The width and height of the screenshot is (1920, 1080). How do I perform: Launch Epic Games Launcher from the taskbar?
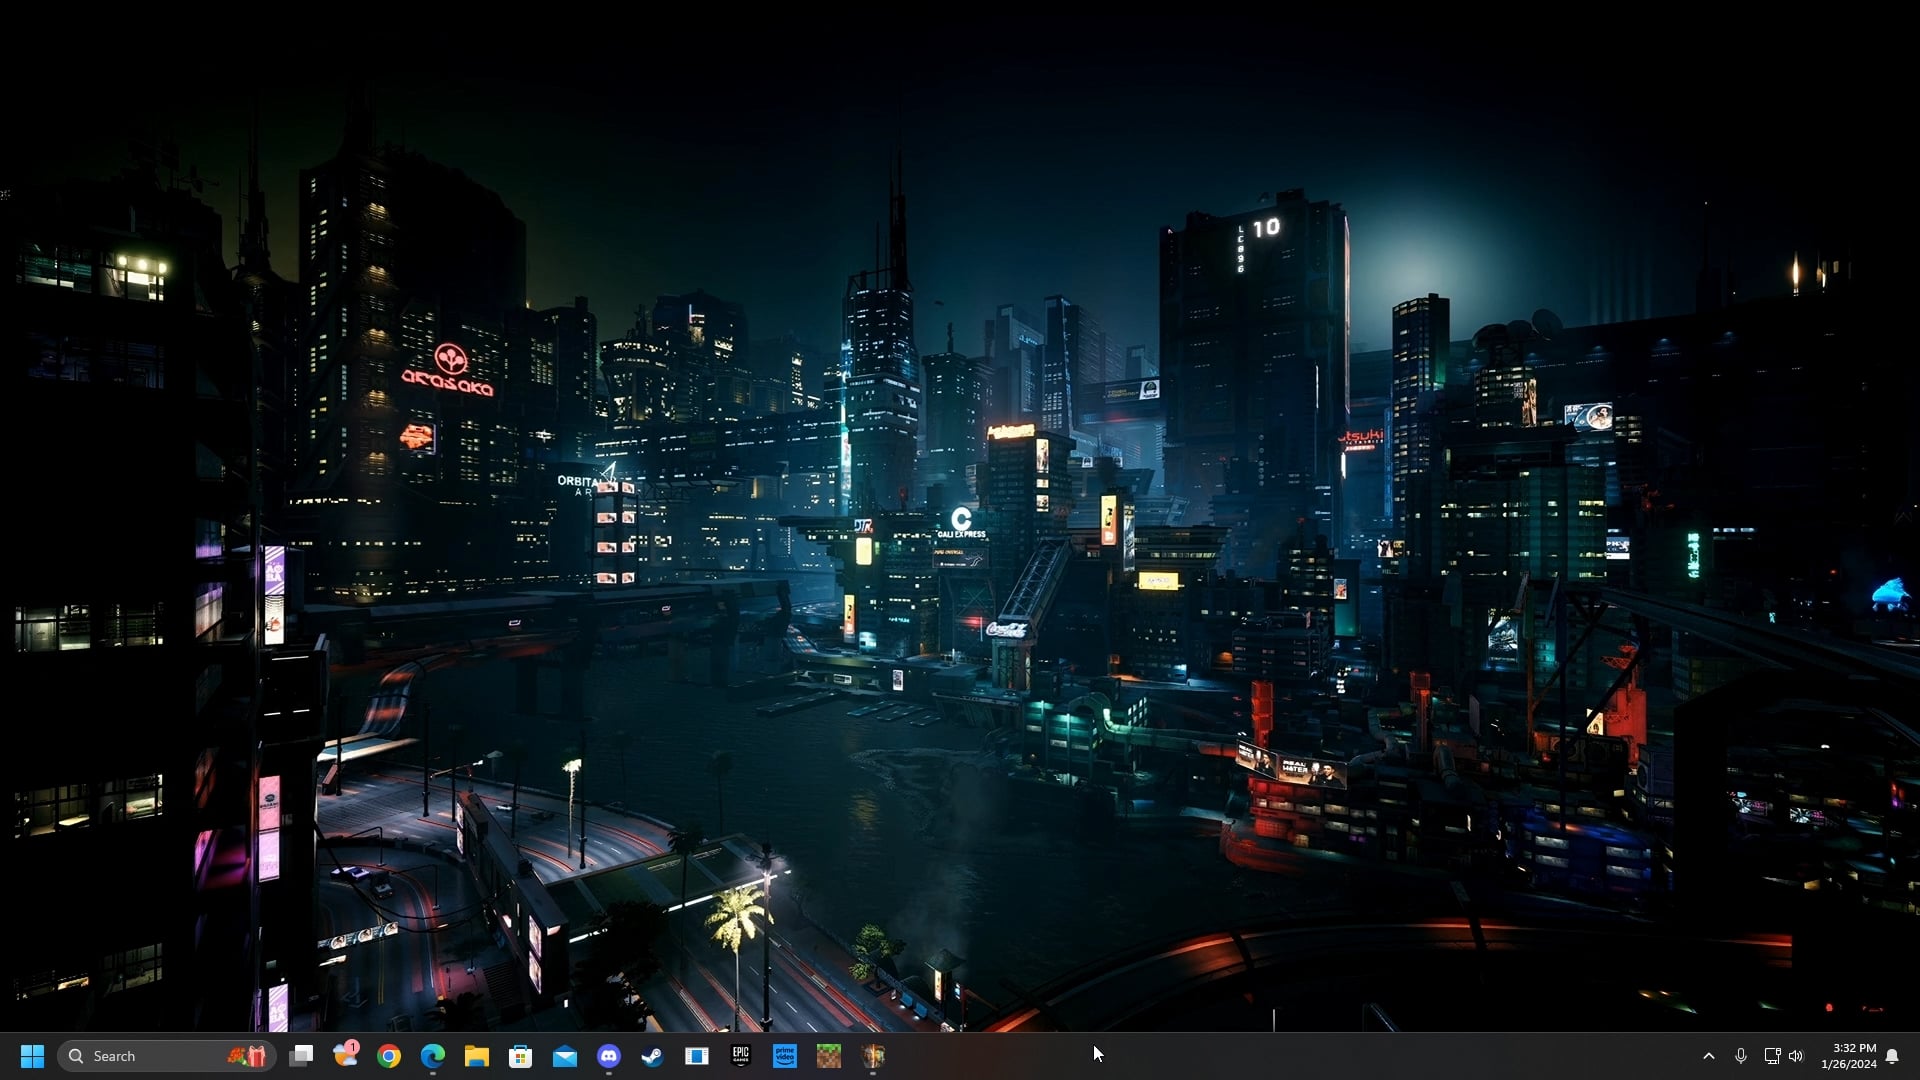[x=741, y=1056]
